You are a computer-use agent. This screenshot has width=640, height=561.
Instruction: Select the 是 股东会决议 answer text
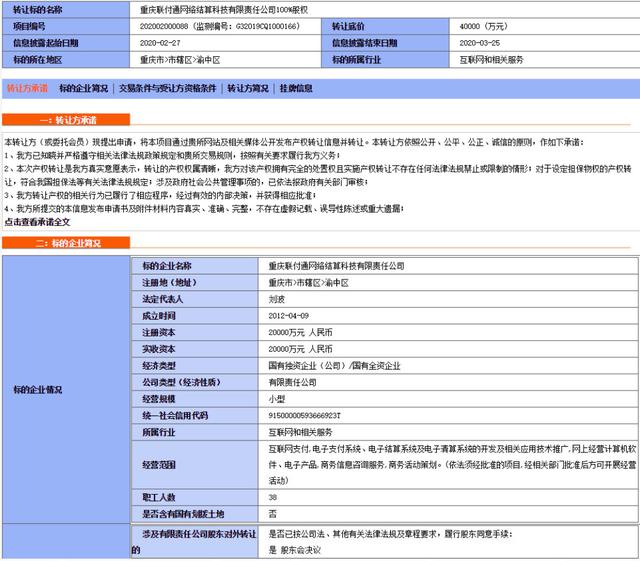click(x=295, y=550)
